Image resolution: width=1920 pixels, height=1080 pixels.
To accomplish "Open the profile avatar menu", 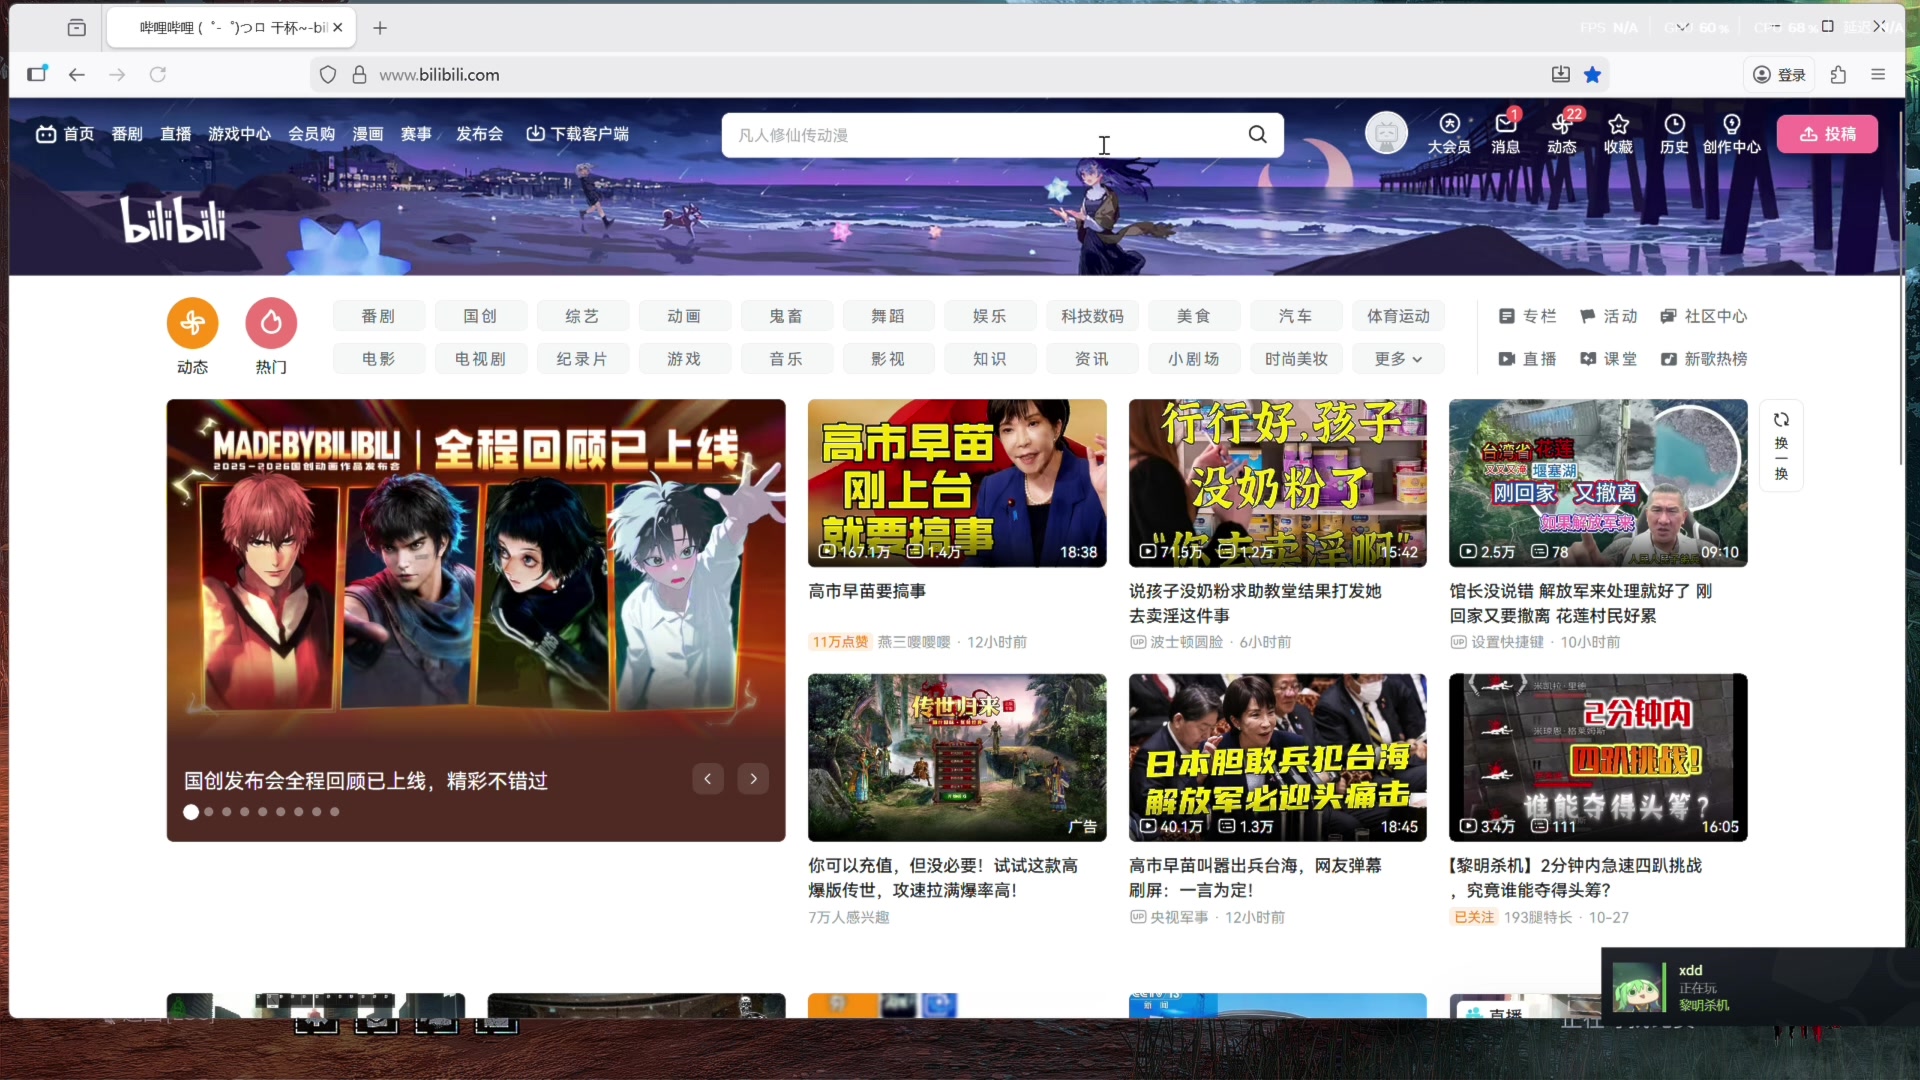I will click(1386, 131).
